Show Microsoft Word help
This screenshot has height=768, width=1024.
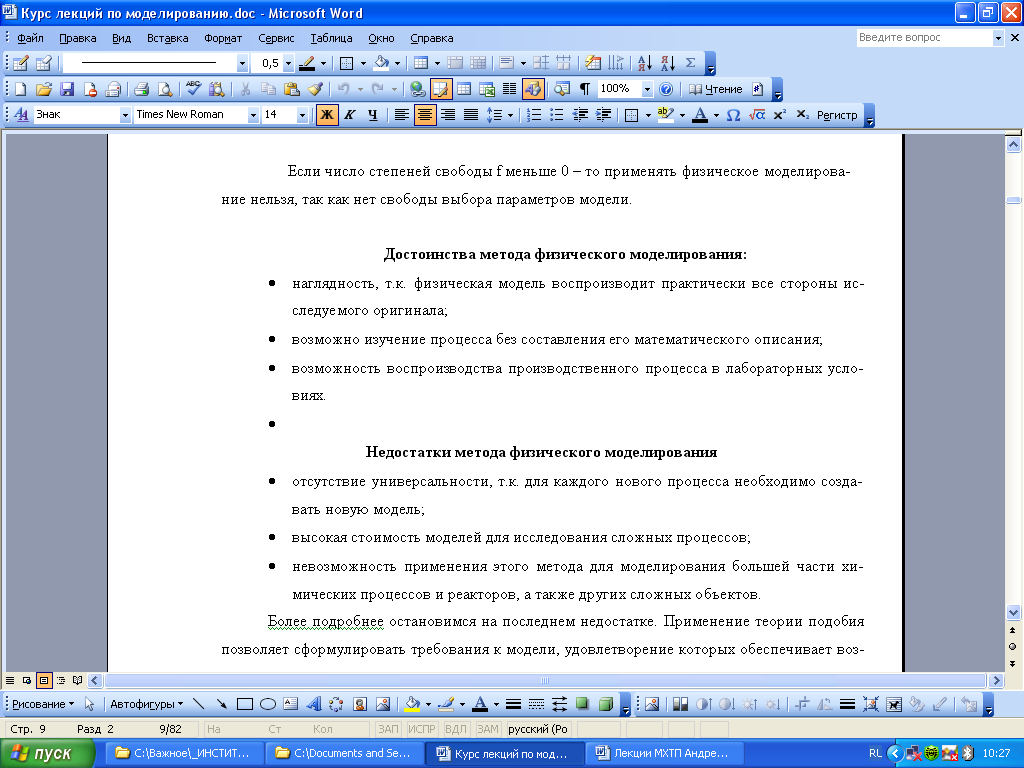[x=665, y=89]
